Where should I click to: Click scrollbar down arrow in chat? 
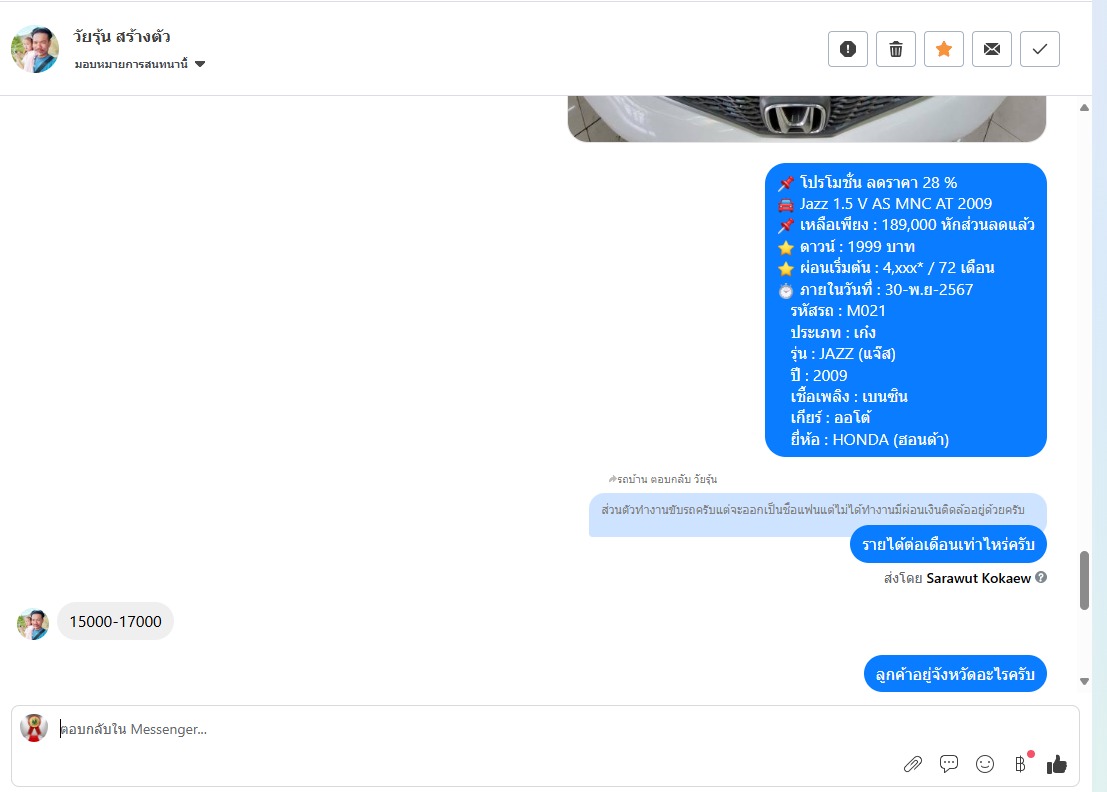click(x=1084, y=681)
